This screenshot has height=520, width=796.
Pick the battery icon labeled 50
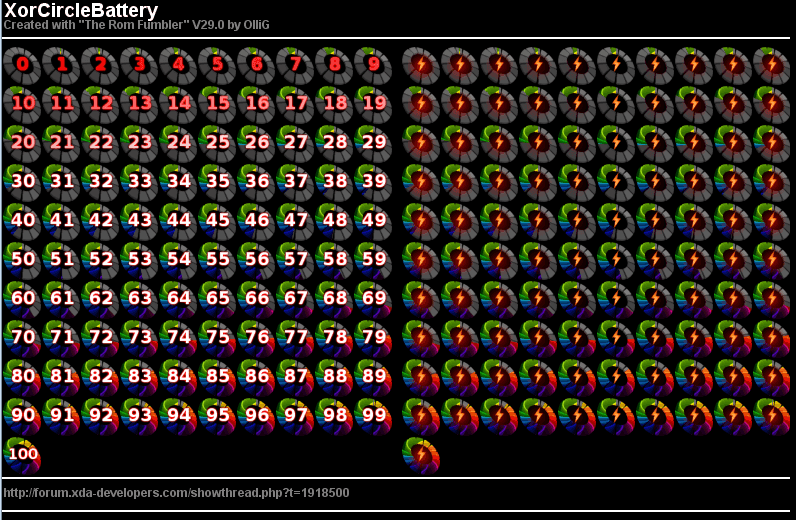[22, 261]
